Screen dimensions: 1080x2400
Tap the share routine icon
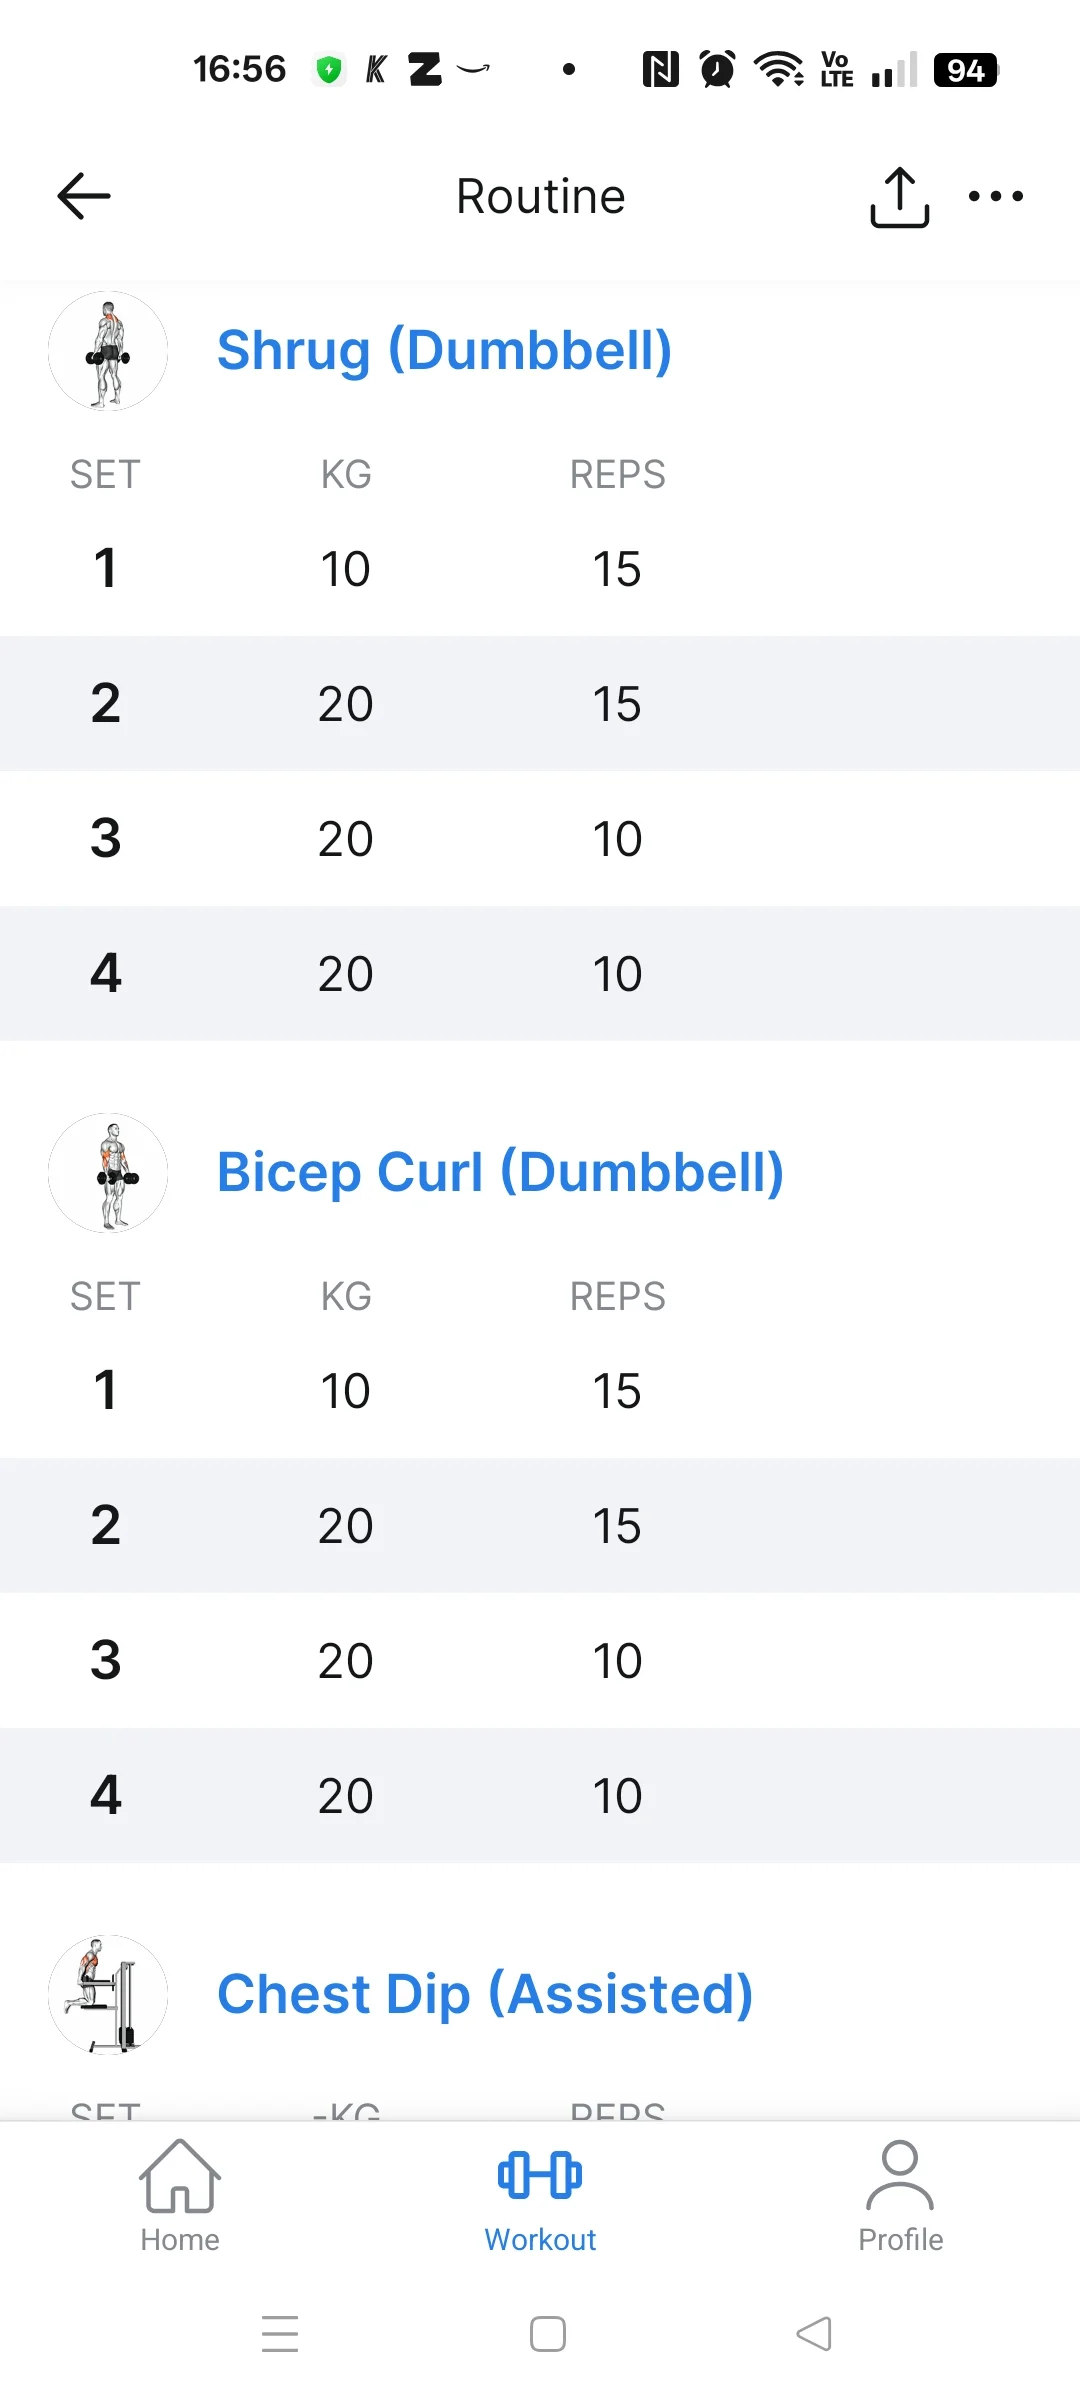coord(899,197)
